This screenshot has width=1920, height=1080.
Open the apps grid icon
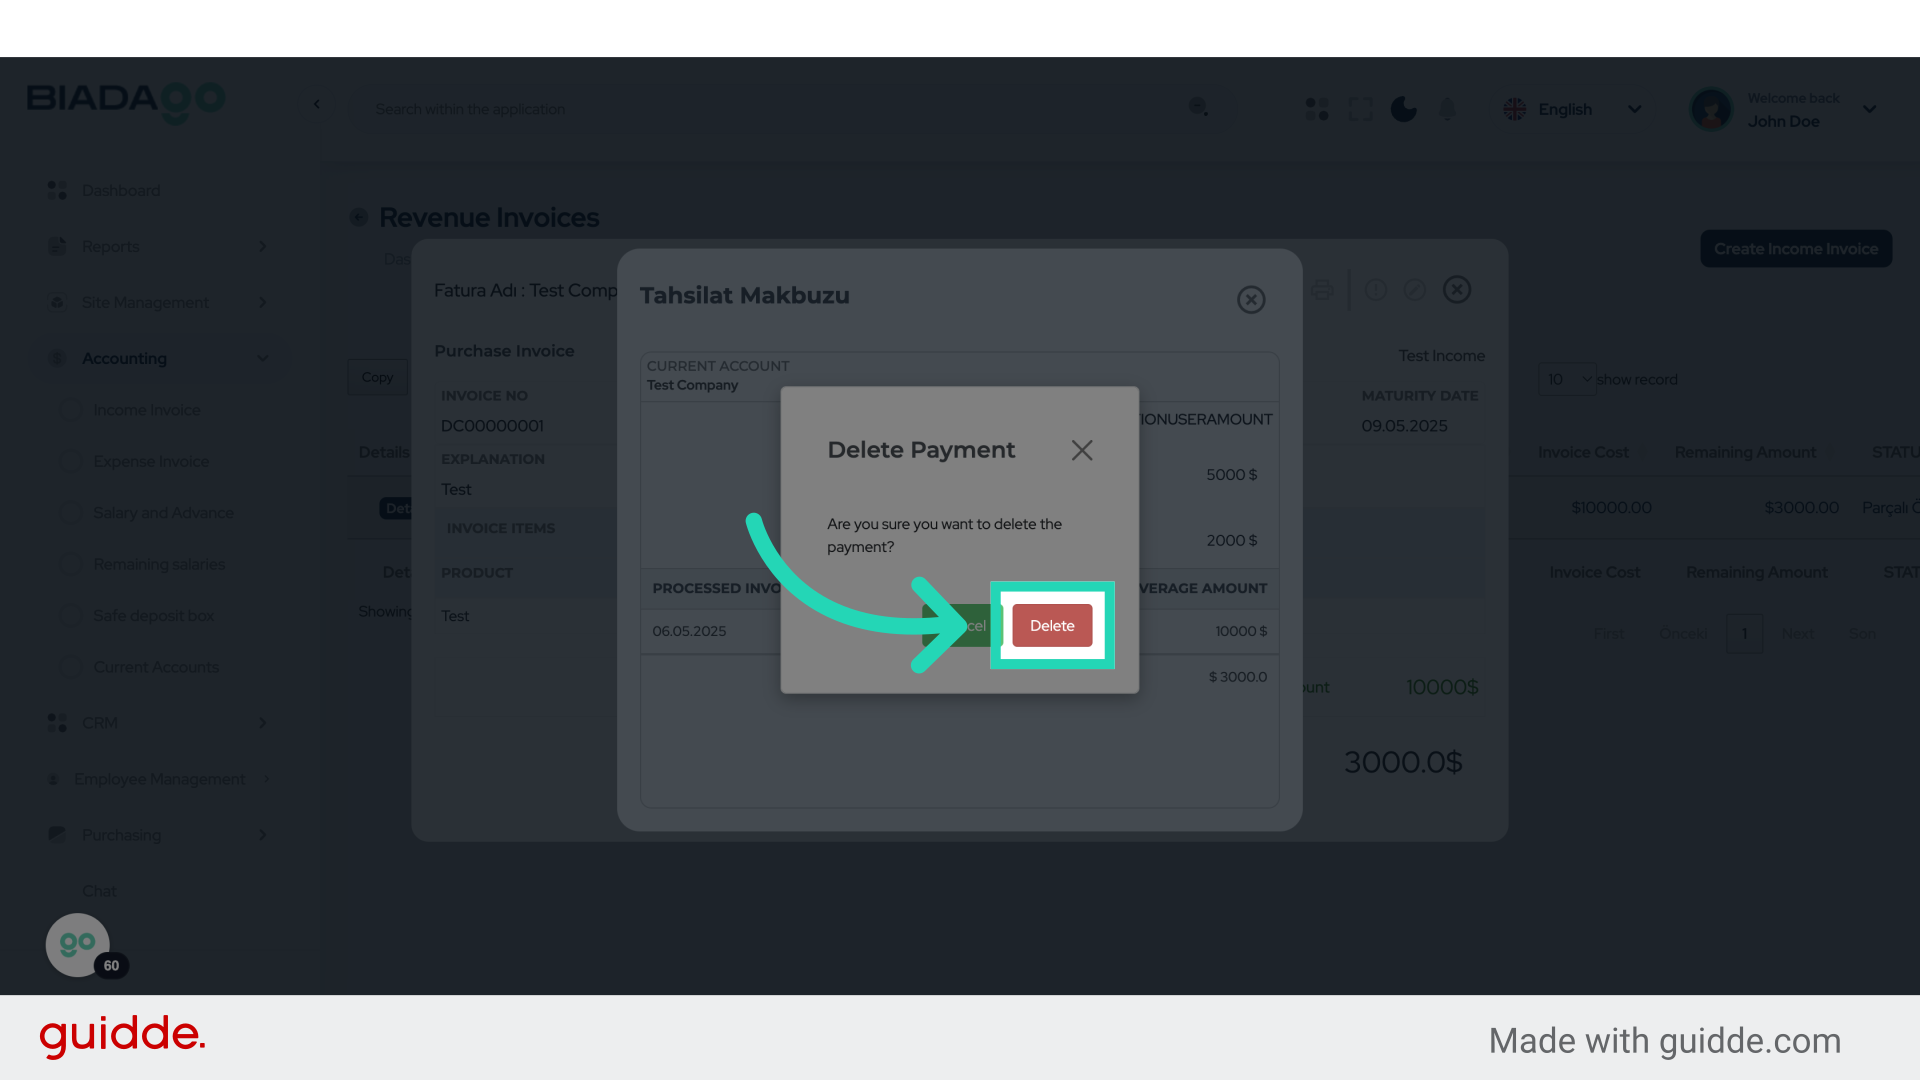click(x=1317, y=109)
